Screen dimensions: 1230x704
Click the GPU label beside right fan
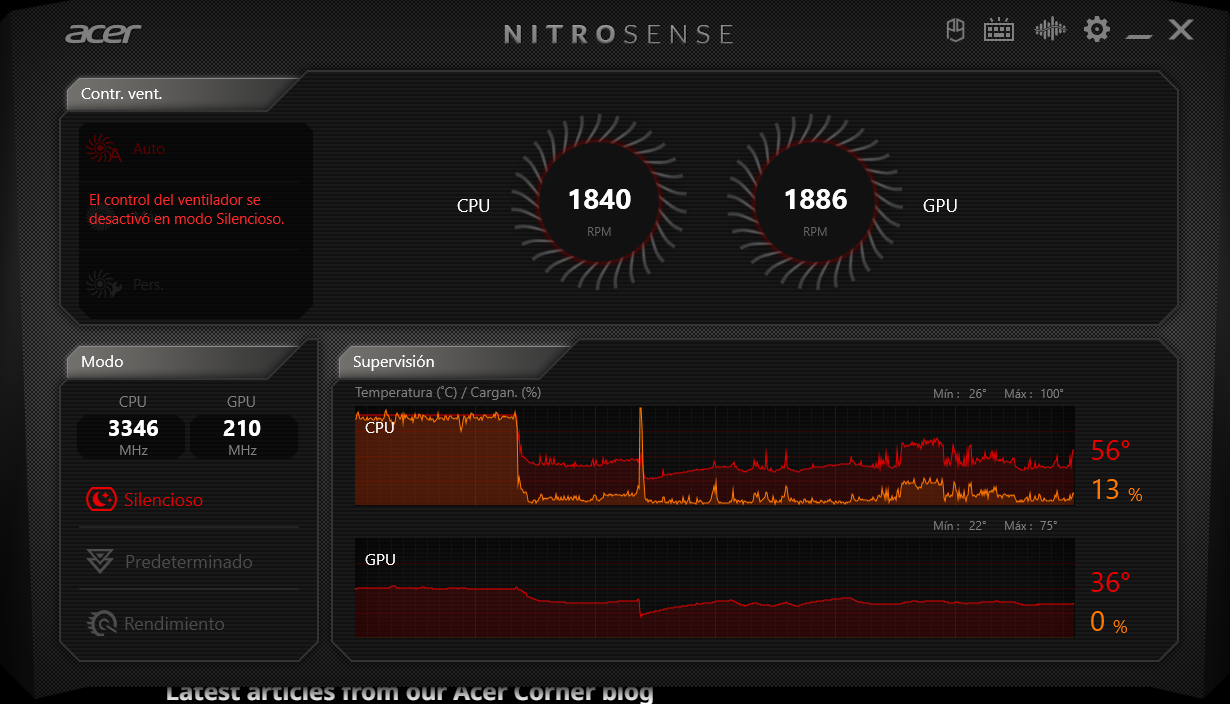pos(940,206)
